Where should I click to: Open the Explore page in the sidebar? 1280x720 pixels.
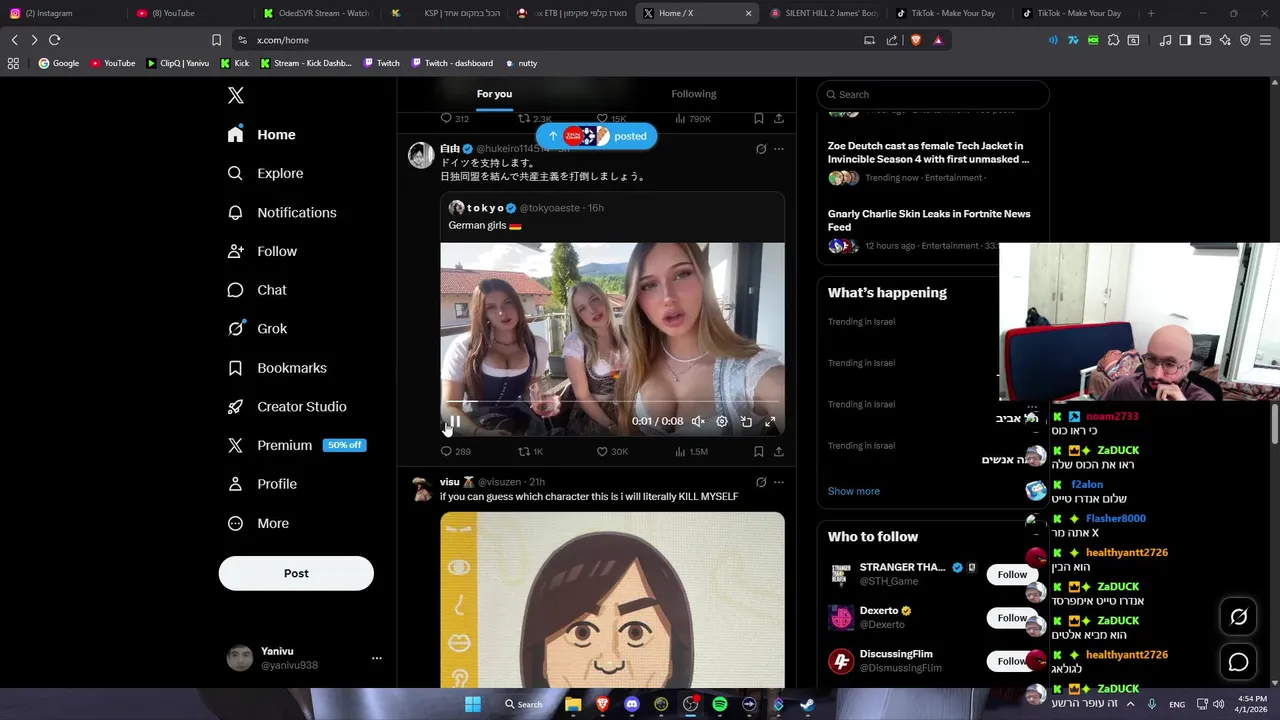click(x=265, y=173)
